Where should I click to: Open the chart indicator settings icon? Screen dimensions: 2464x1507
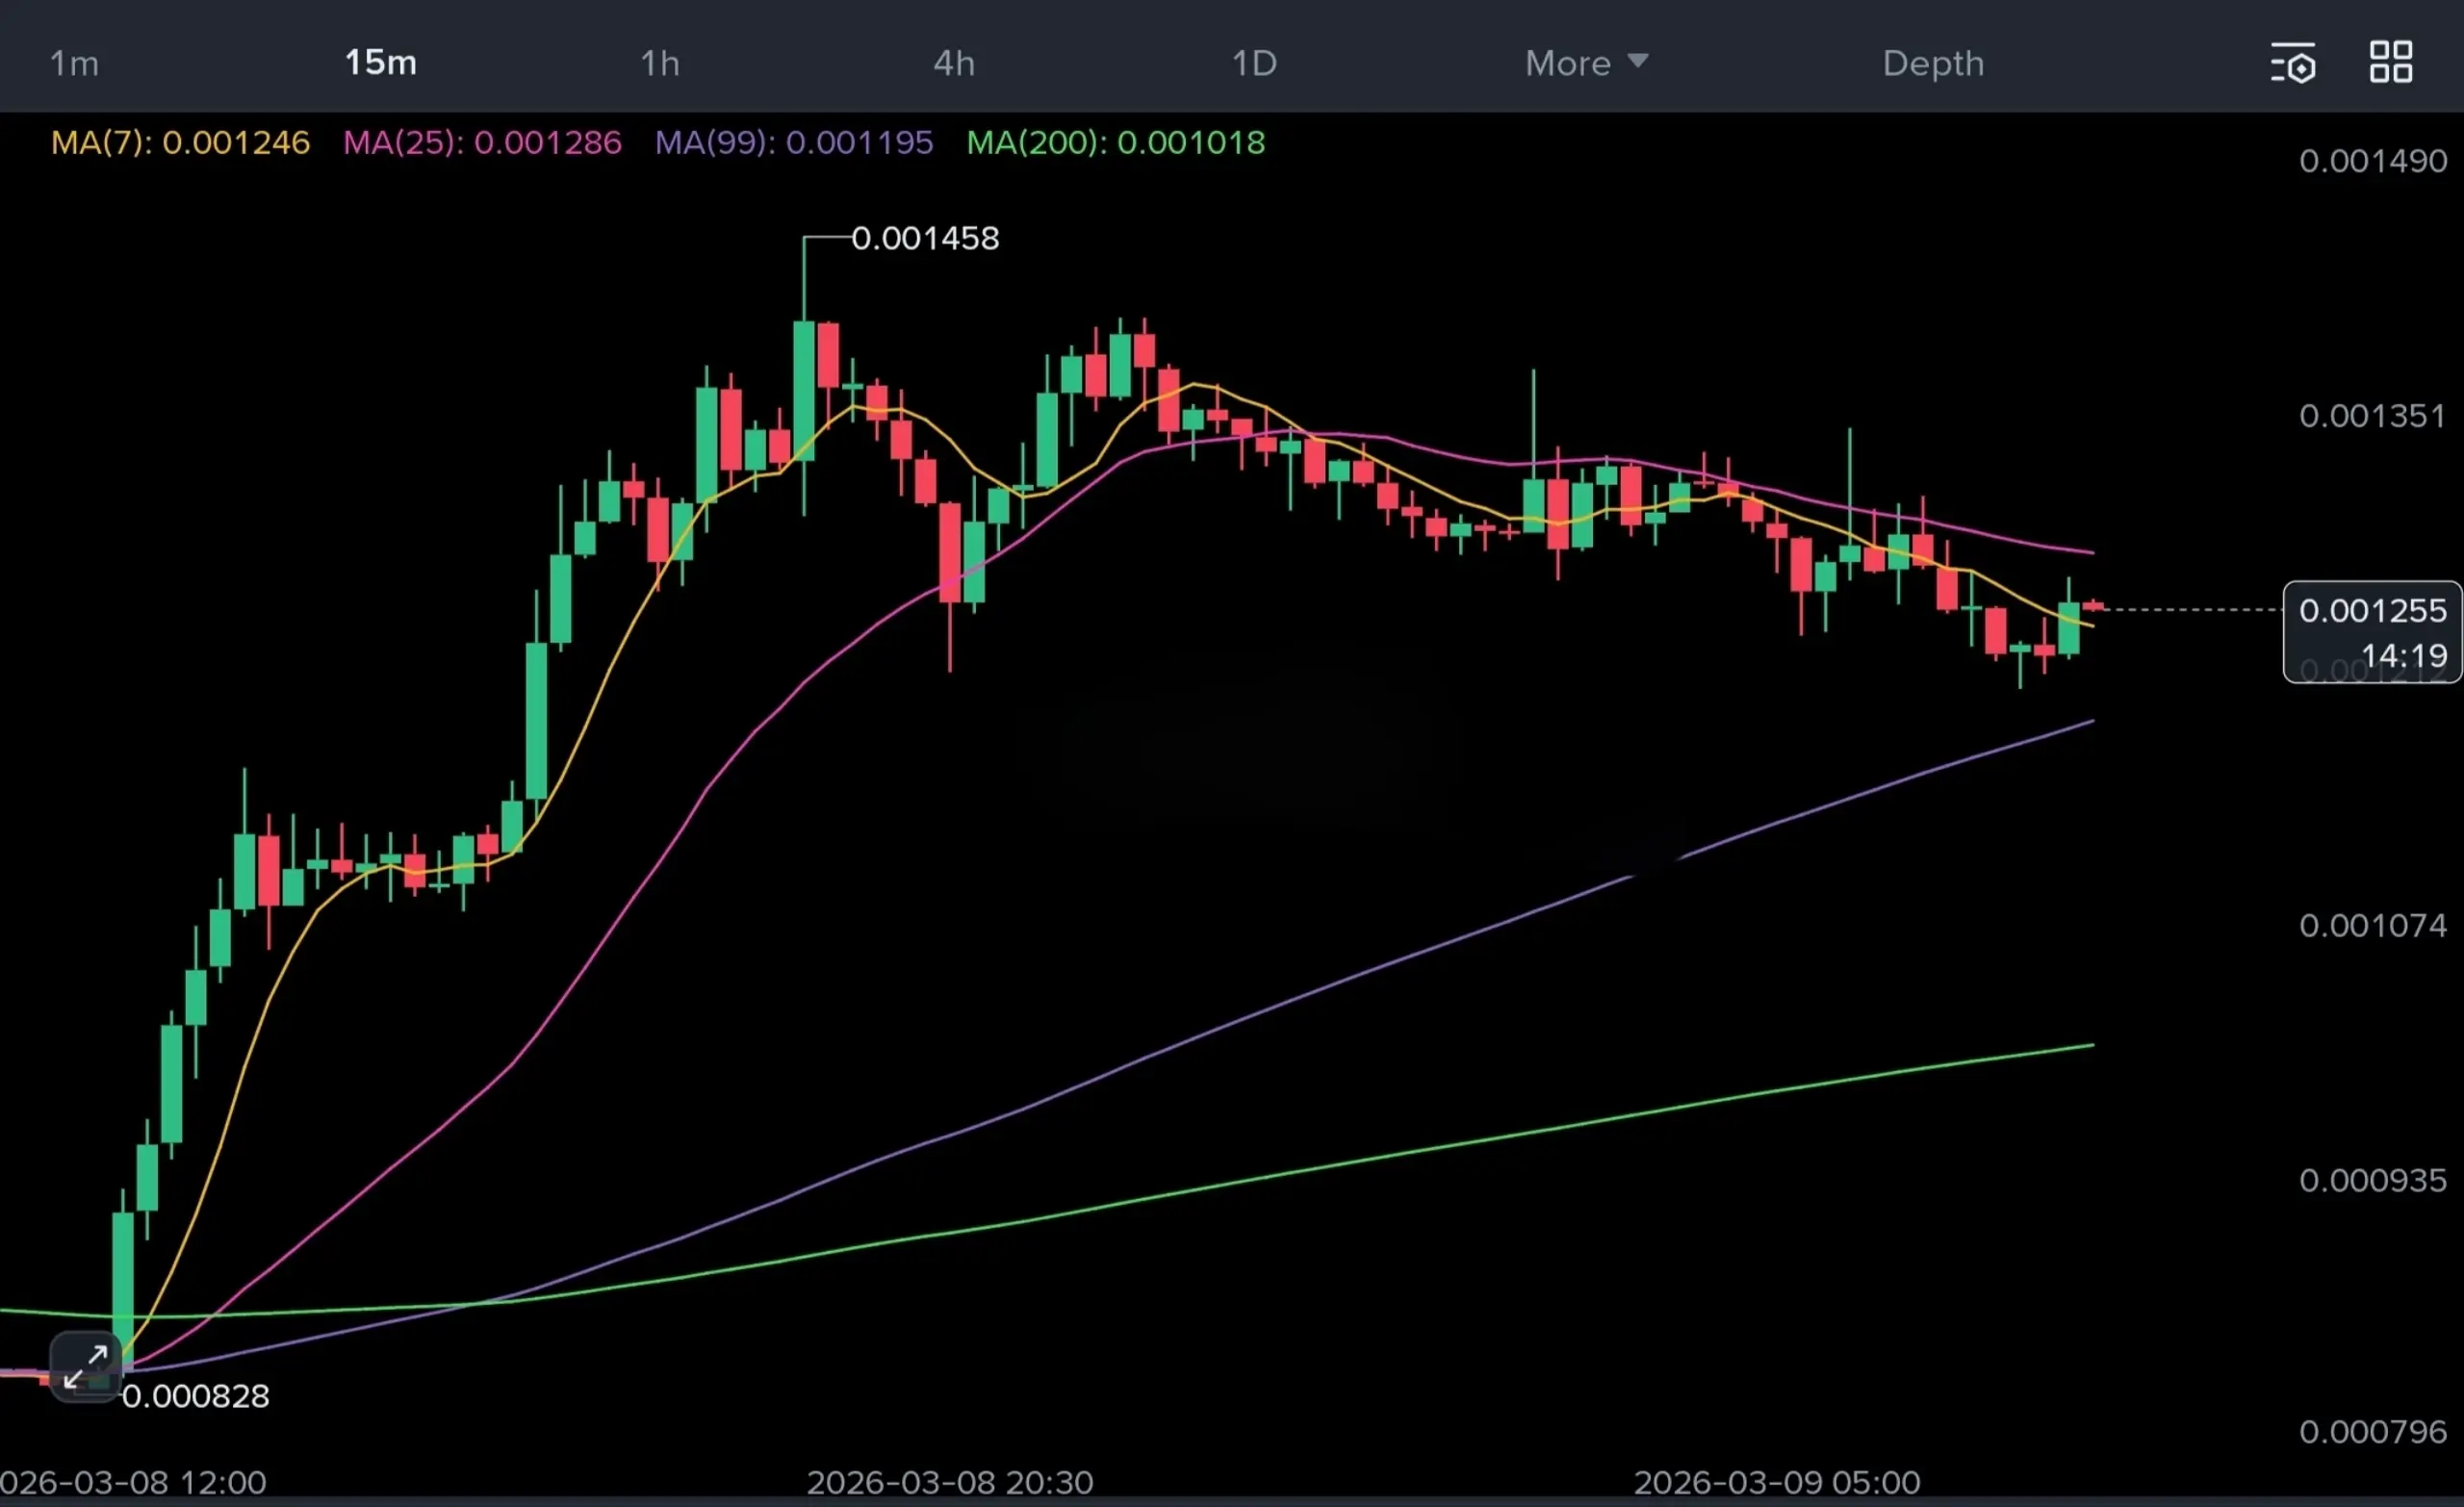2292,63
